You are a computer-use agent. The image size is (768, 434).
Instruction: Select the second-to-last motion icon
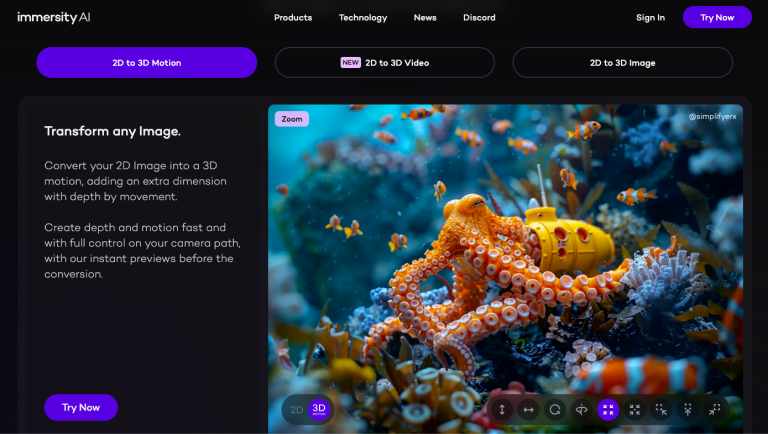click(x=688, y=410)
